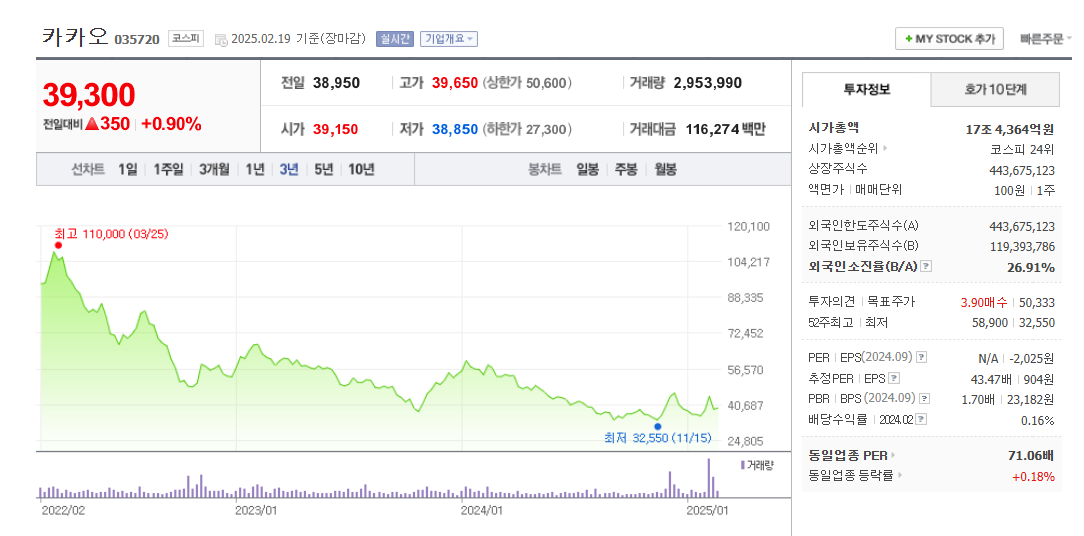Select the 3년 line chart period

pos(289,169)
